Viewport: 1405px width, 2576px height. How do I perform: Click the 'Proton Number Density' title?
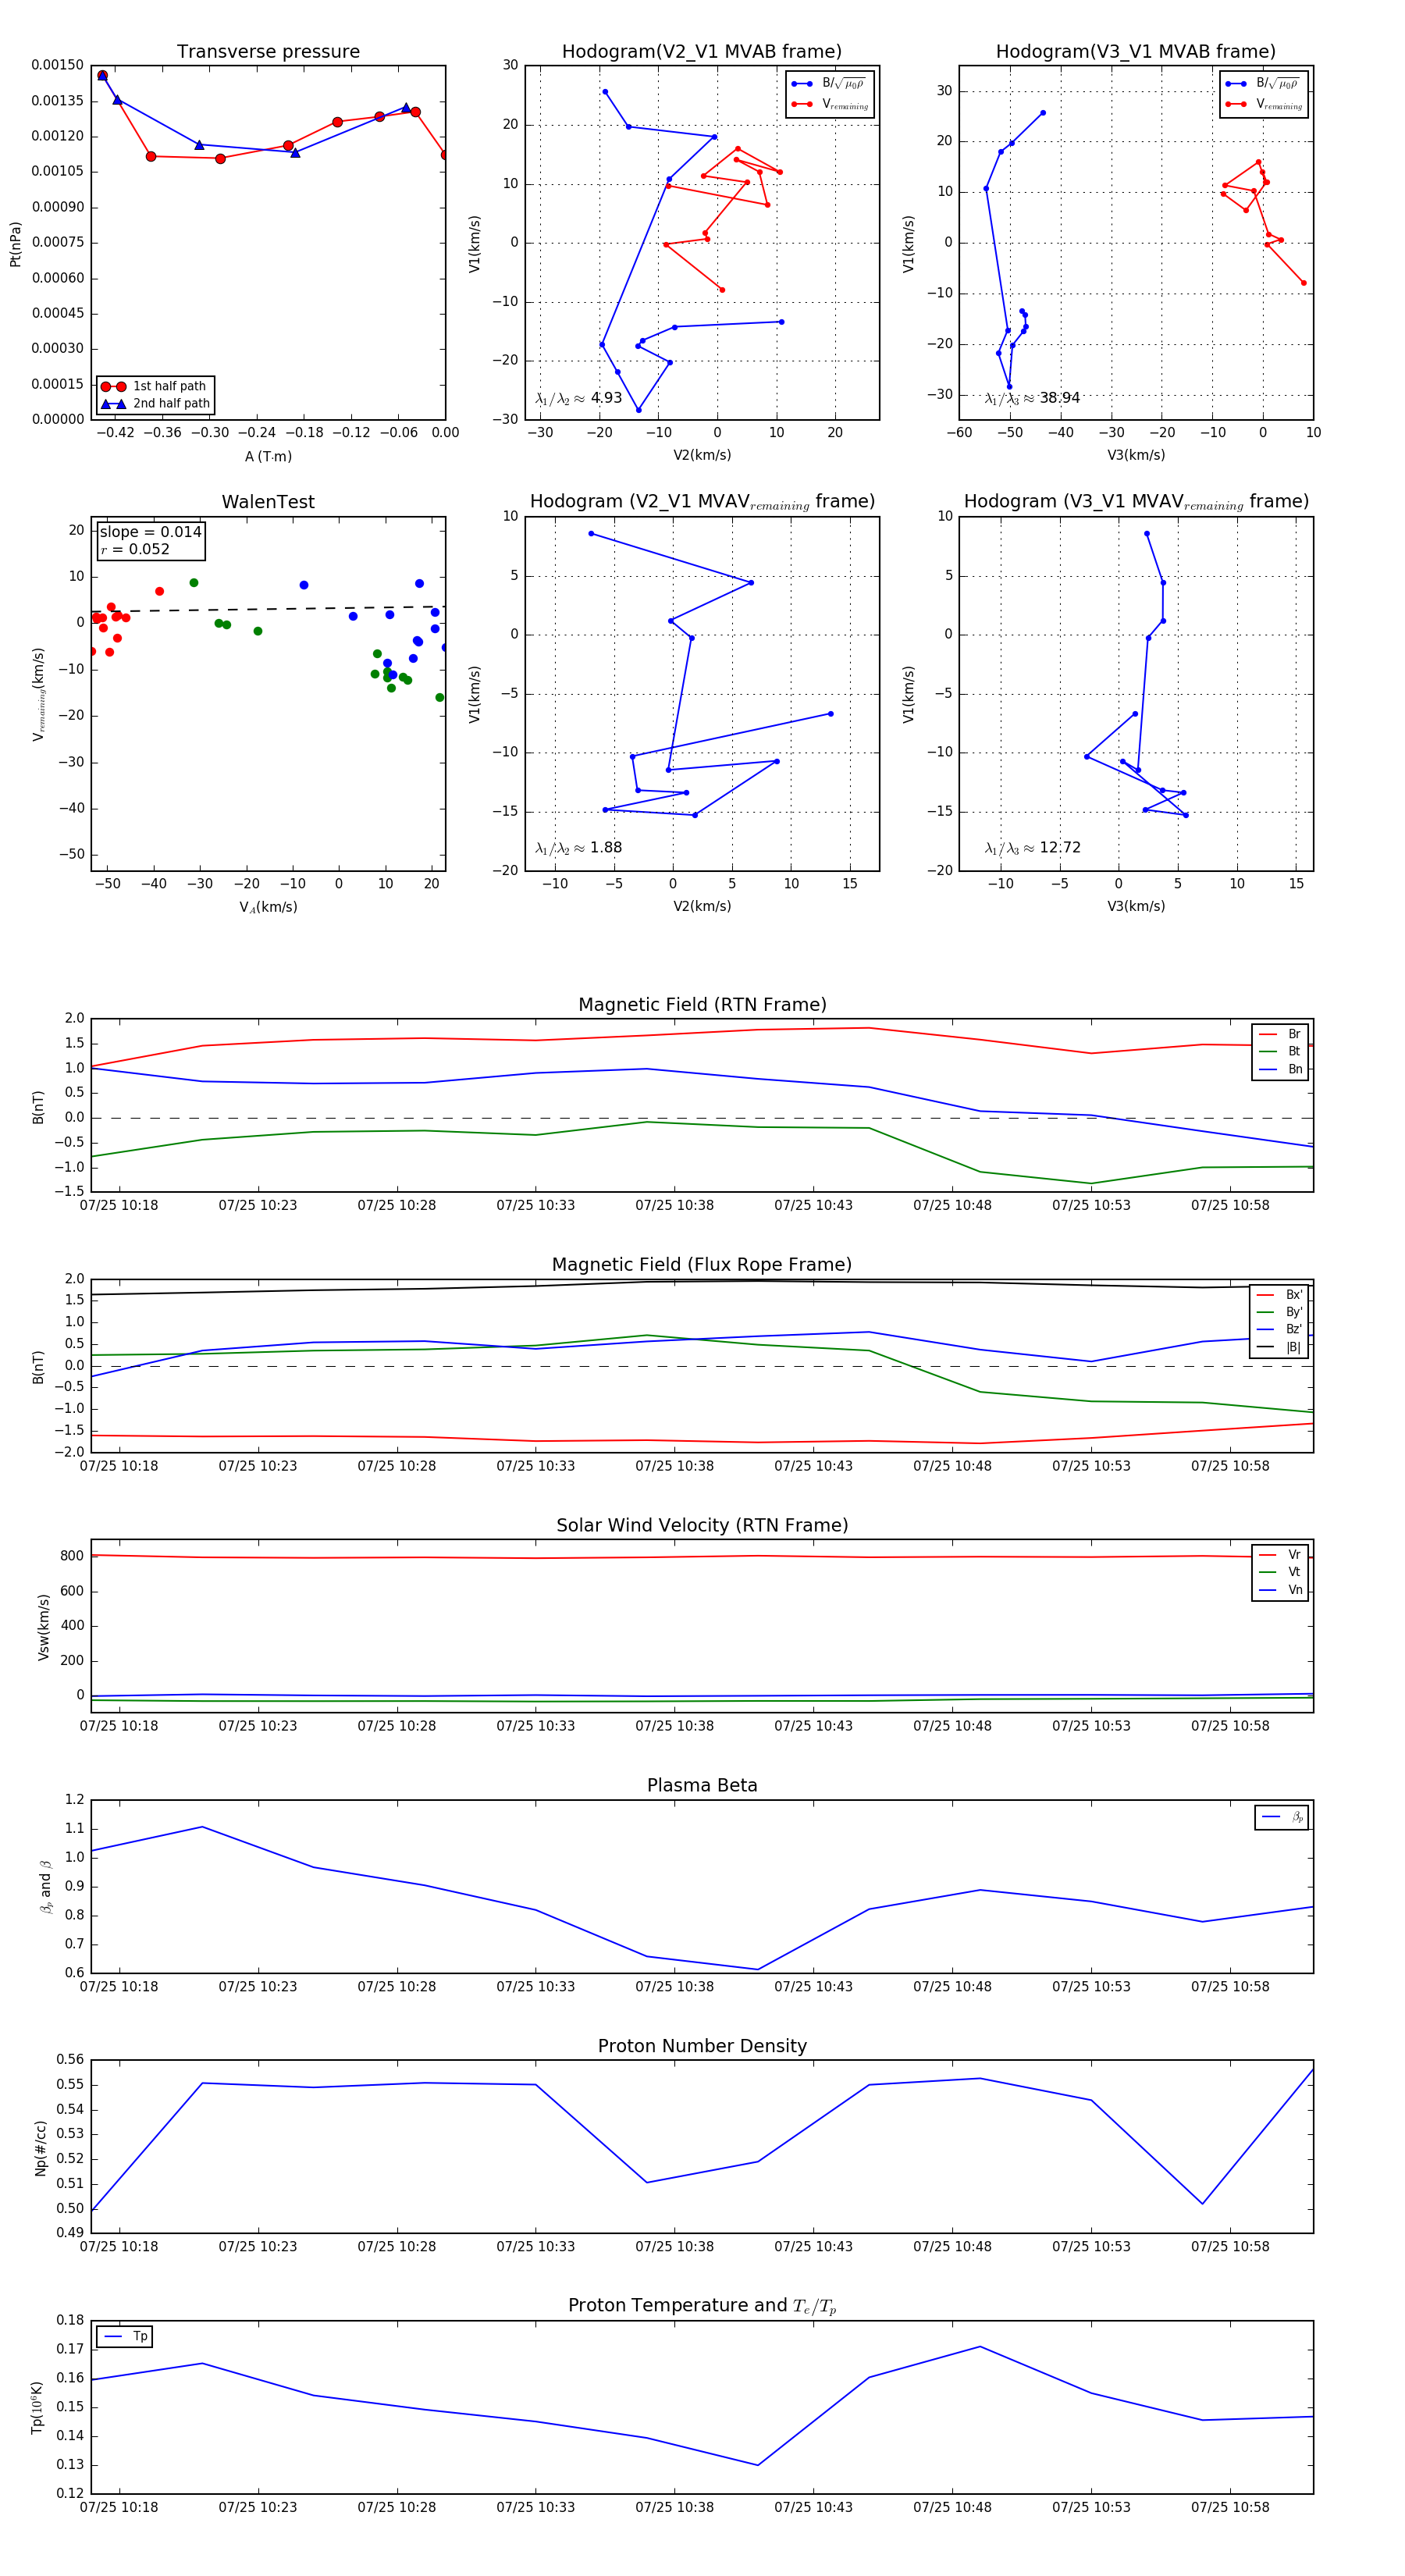702,2046
